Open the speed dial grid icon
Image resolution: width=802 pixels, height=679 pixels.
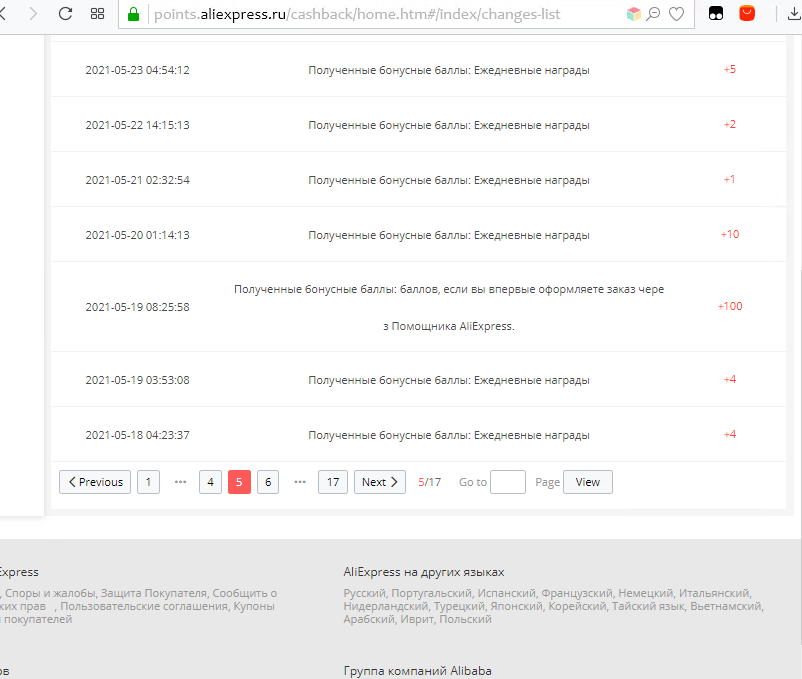tap(97, 14)
